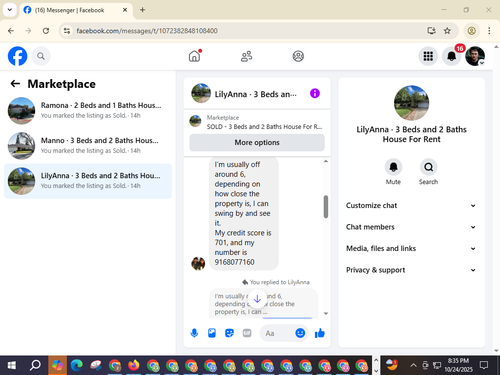Open the Friends icon in top navigation
This screenshot has width=500, height=375.
tap(246, 56)
